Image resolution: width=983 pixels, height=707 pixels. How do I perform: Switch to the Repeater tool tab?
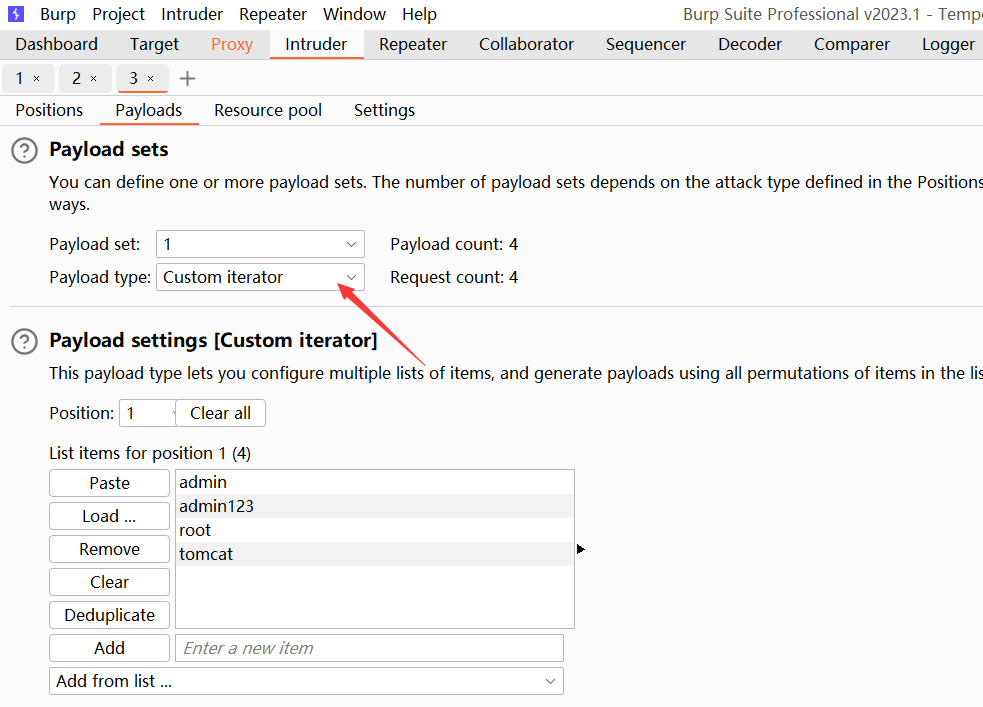pos(413,45)
